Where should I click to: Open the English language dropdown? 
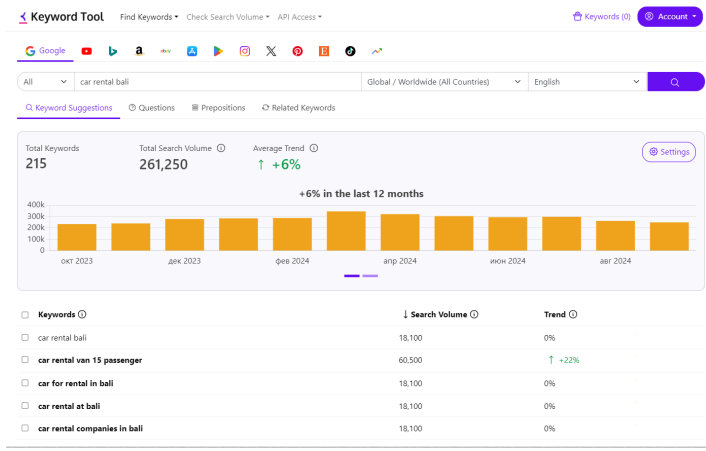(x=587, y=82)
